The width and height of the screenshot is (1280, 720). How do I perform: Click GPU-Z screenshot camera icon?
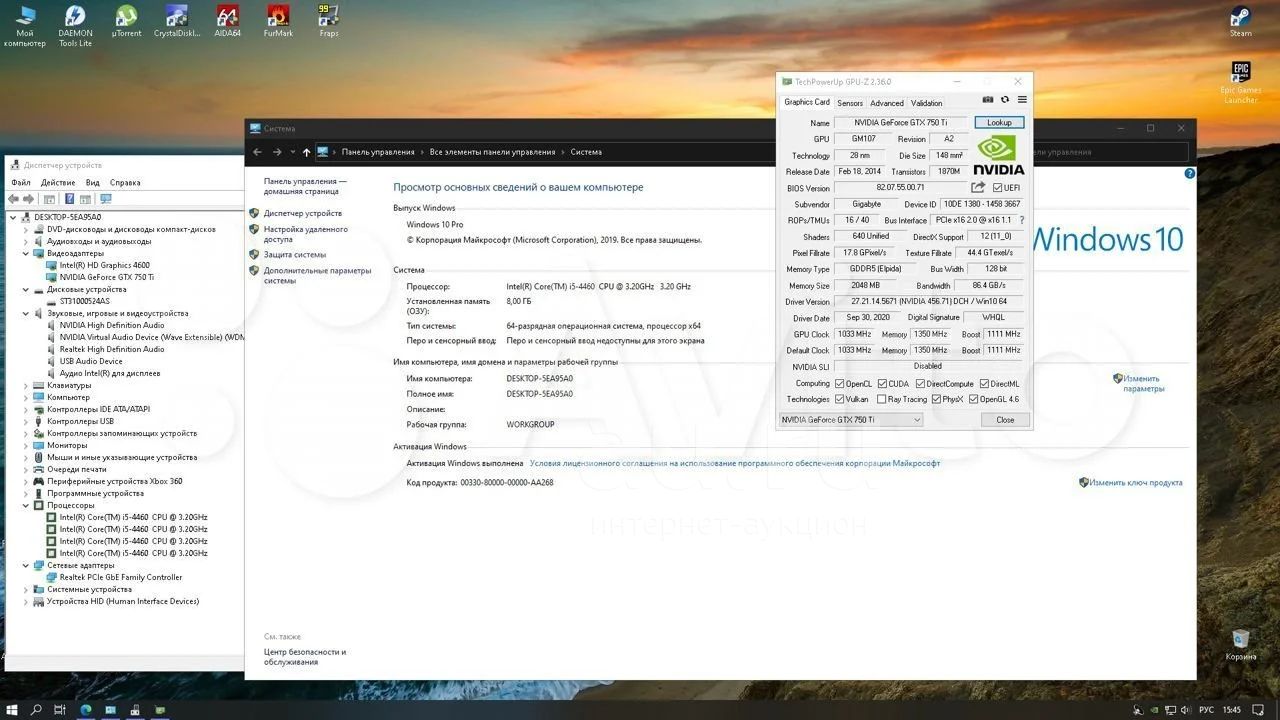(988, 100)
